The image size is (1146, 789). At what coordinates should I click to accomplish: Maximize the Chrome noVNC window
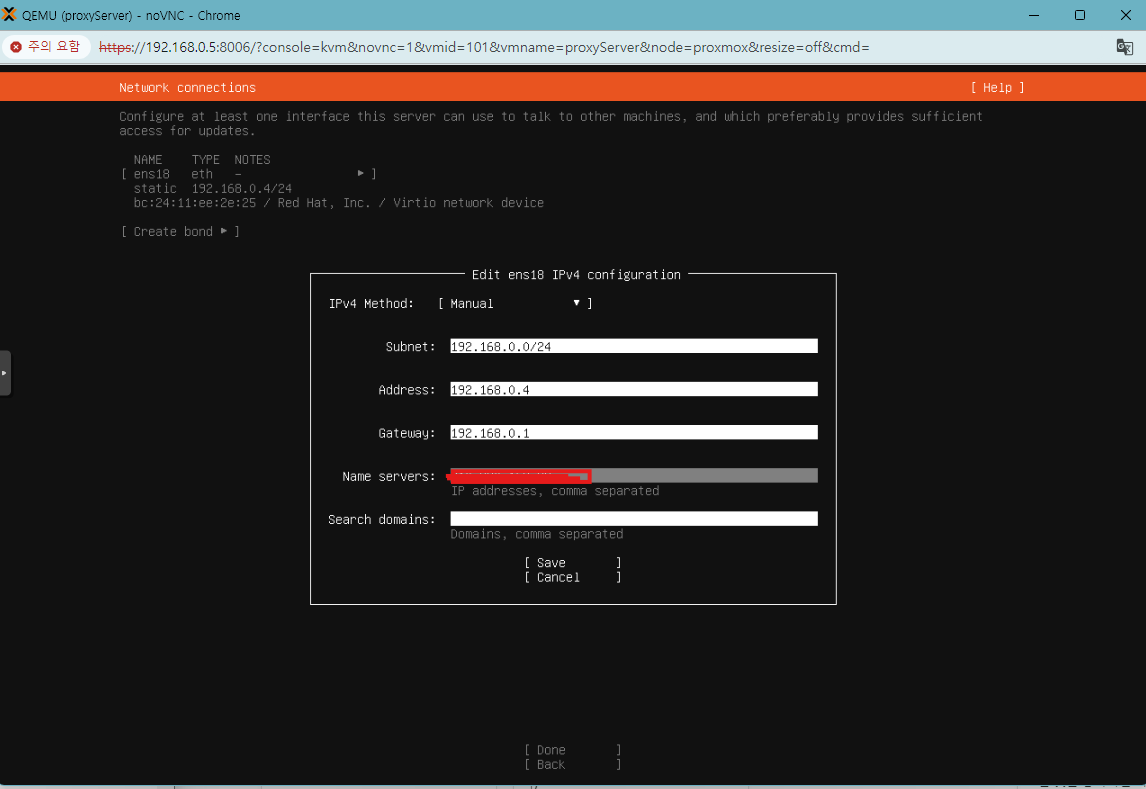pyautogui.click(x=1079, y=15)
